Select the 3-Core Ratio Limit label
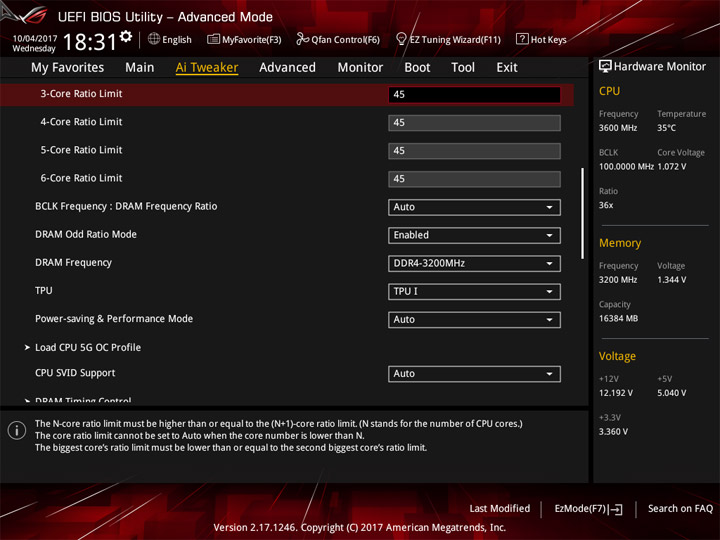This screenshot has width=720, height=540. (x=81, y=94)
